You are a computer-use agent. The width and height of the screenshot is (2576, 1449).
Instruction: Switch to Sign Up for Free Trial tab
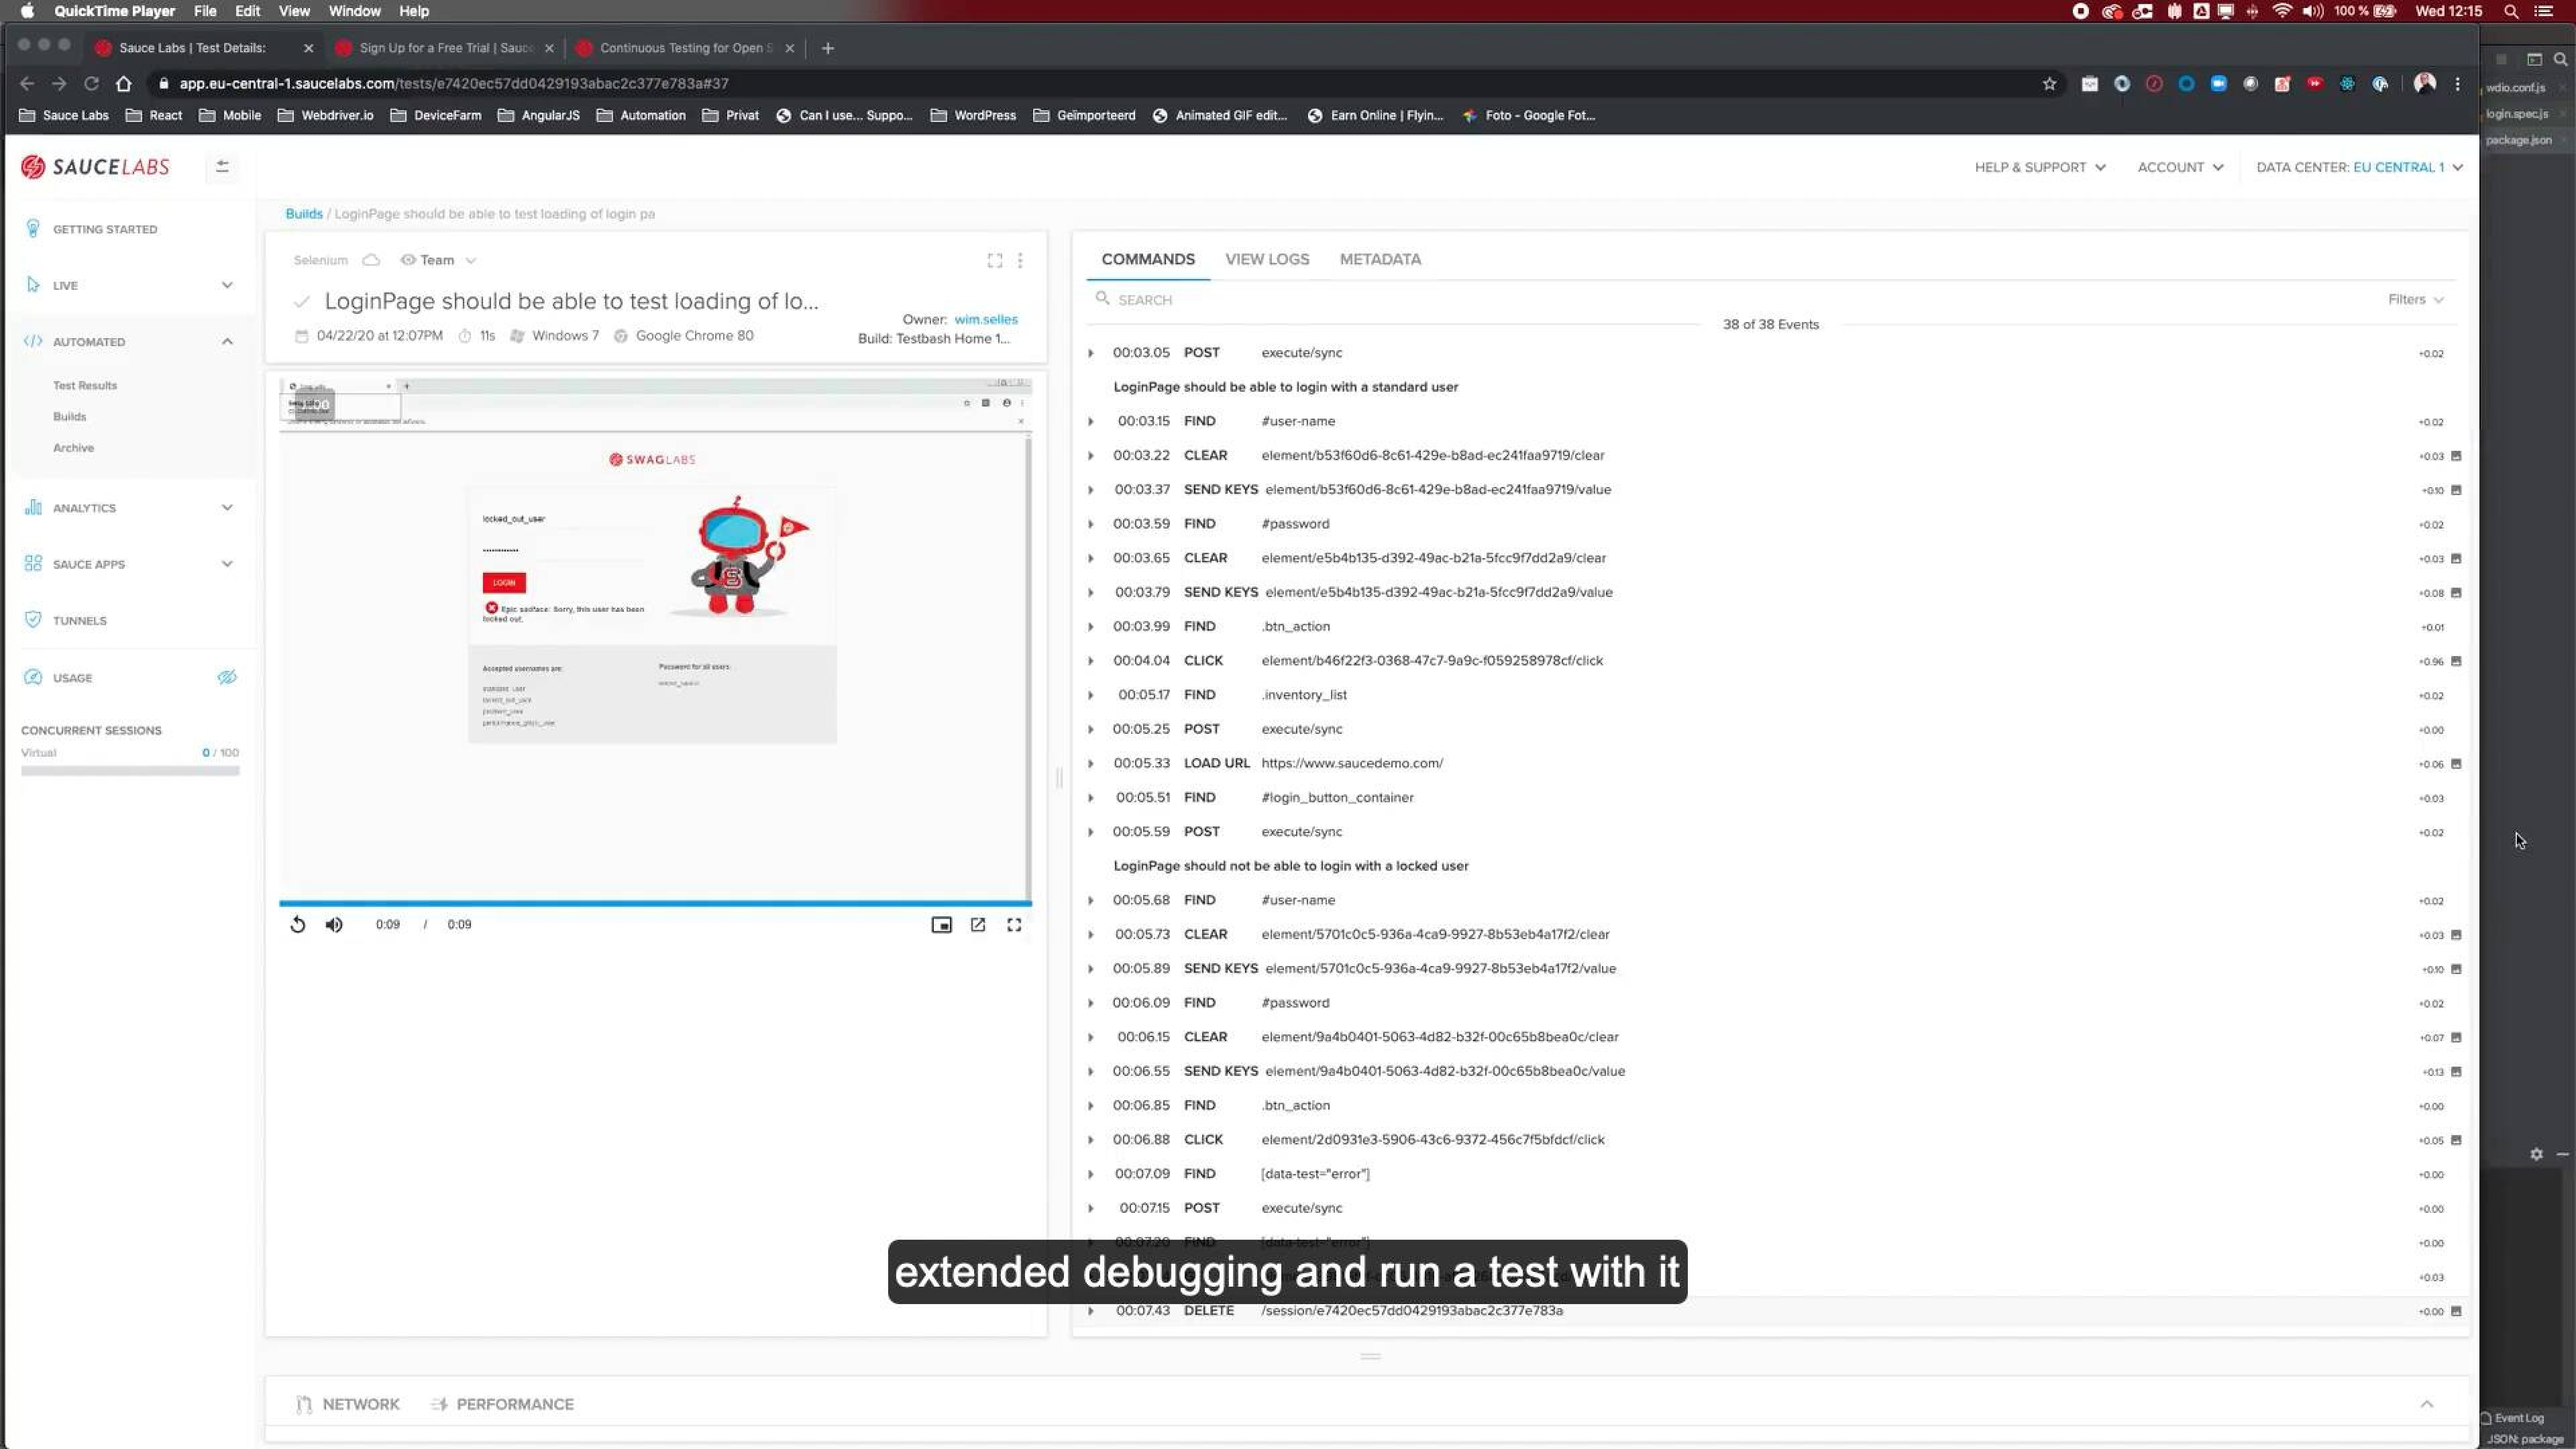(446, 48)
